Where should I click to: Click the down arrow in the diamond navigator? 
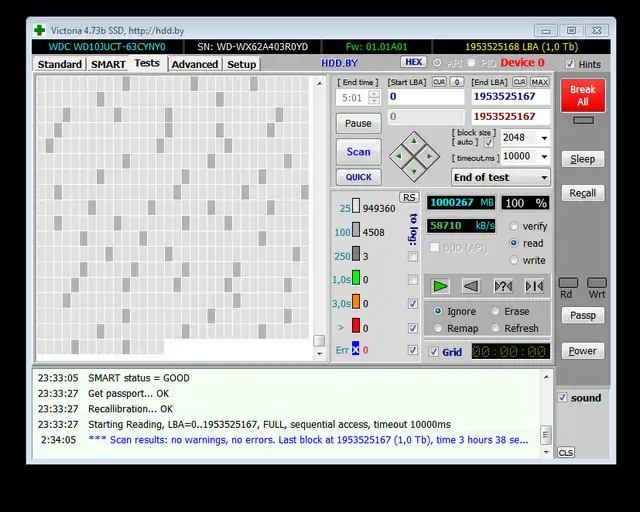click(x=414, y=171)
